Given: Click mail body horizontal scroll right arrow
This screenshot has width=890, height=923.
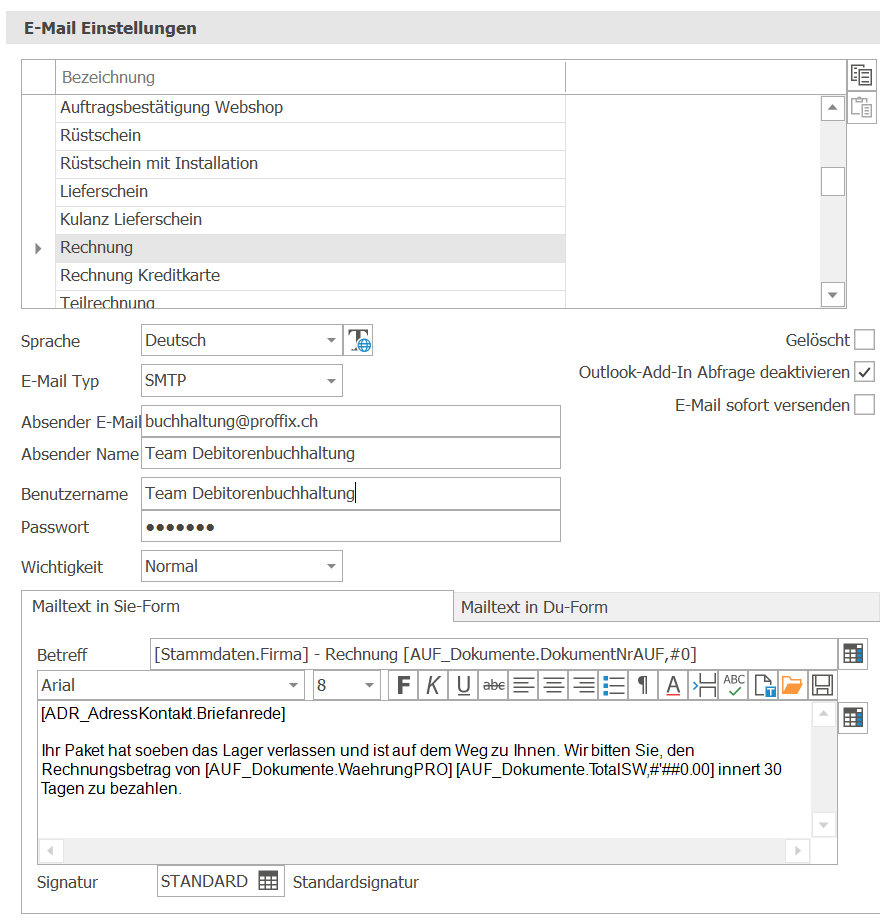Looking at the screenshot, I should [798, 851].
